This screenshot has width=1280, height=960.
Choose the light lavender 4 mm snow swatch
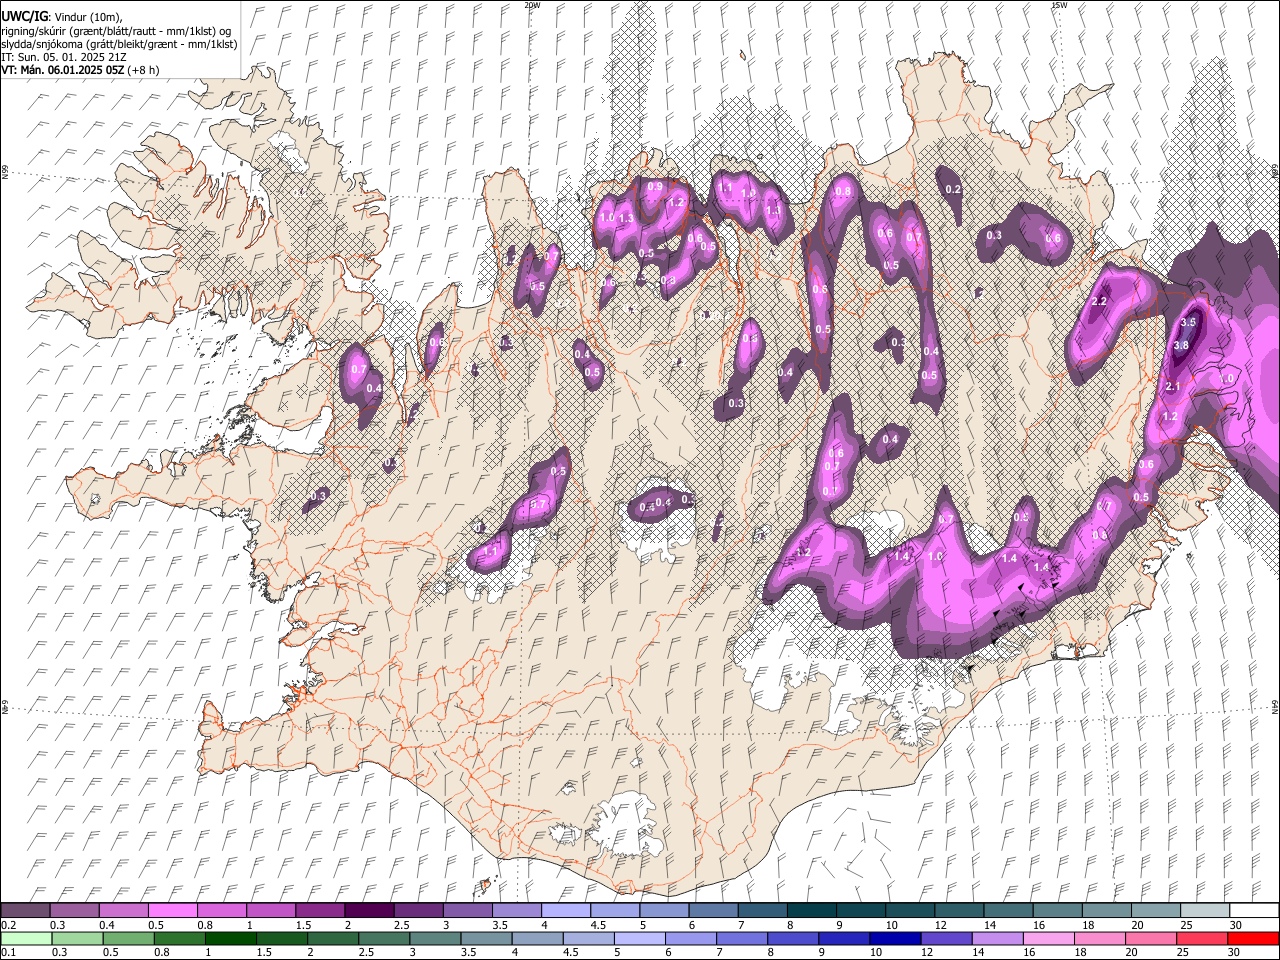point(565,910)
